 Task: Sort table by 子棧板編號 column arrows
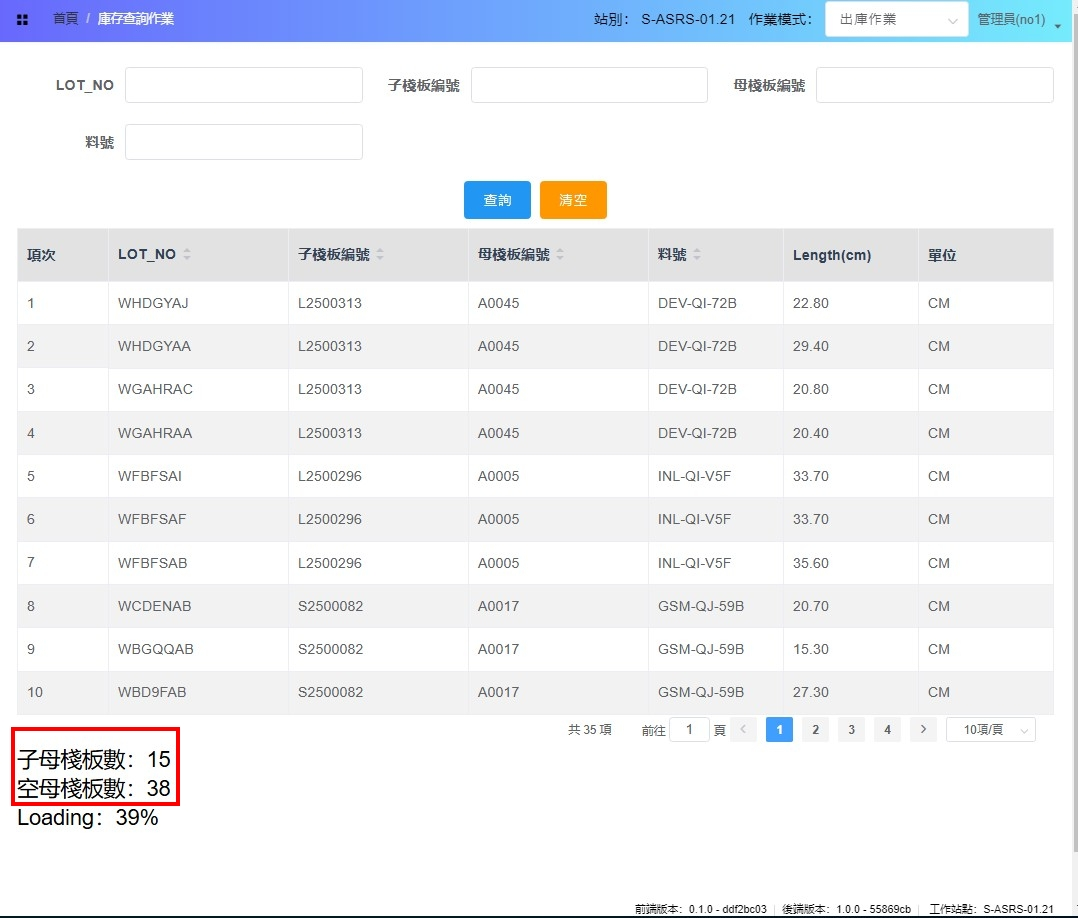pyautogui.click(x=380, y=254)
